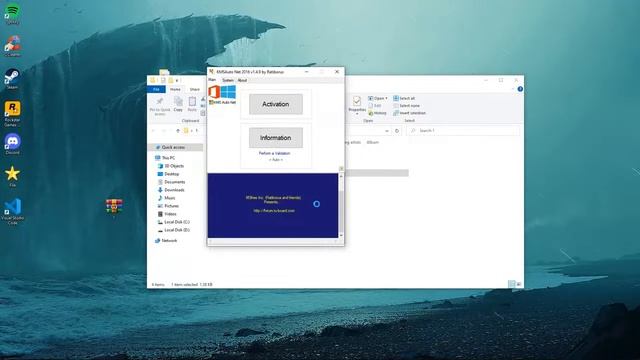This screenshot has width=640, height=360.
Task: Switch to details view icon in status bar
Action: 511,284
